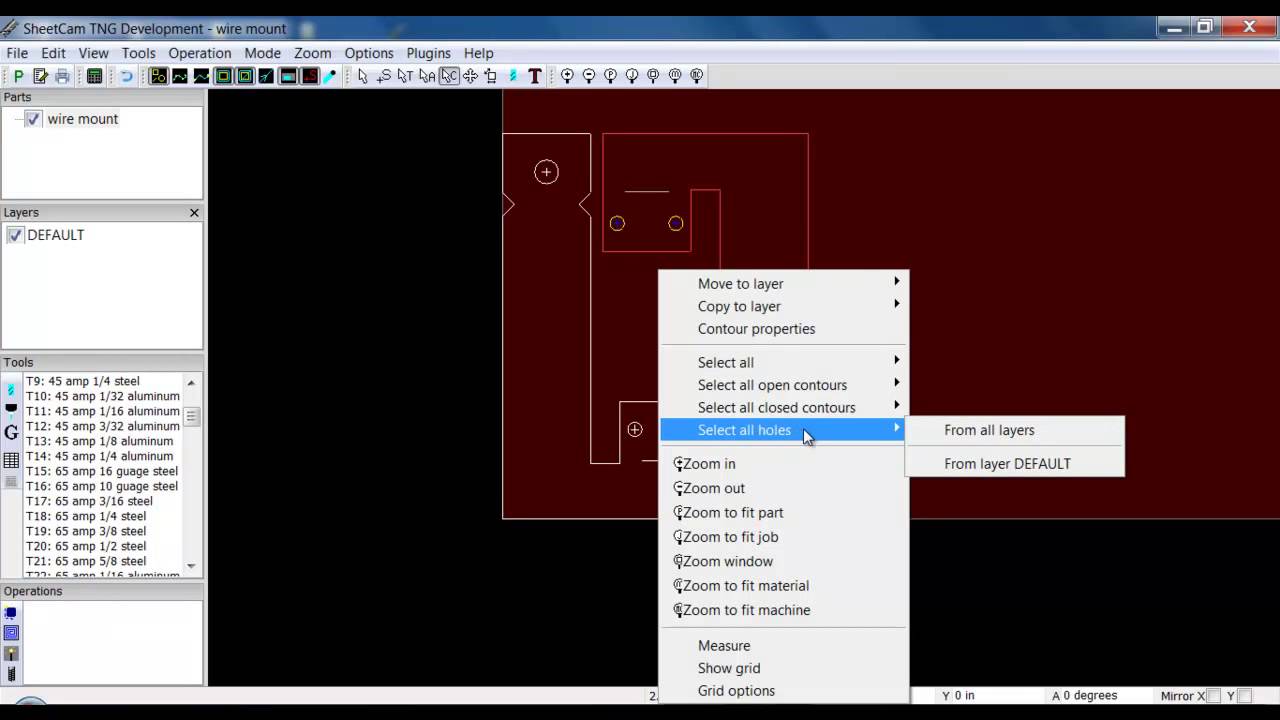This screenshot has height=720, width=1280.
Task: Click the magnifier minus zoom-out toolbar icon
Action: click(x=589, y=76)
